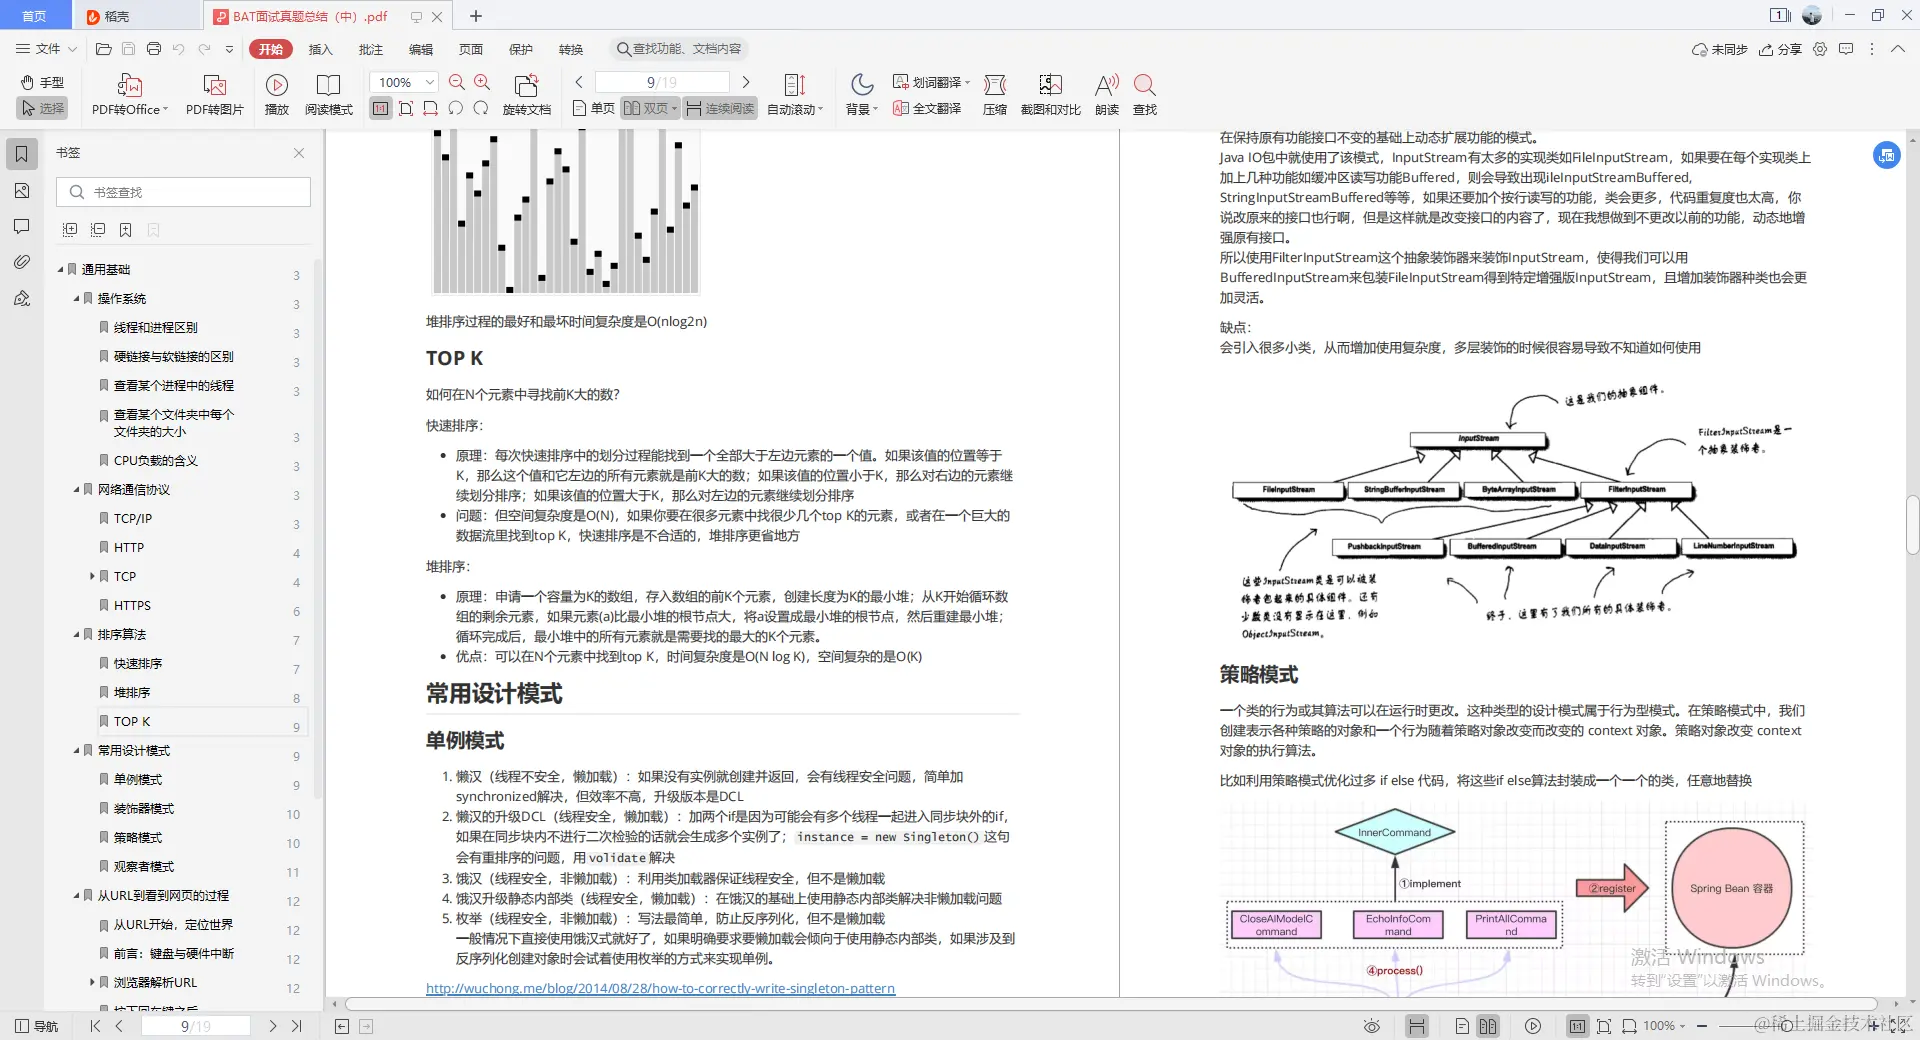Image resolution: width=1920 pixels, height=1040 pixels.
Task: Click the print icon in the quick toolbar
Action: (153, 49)
